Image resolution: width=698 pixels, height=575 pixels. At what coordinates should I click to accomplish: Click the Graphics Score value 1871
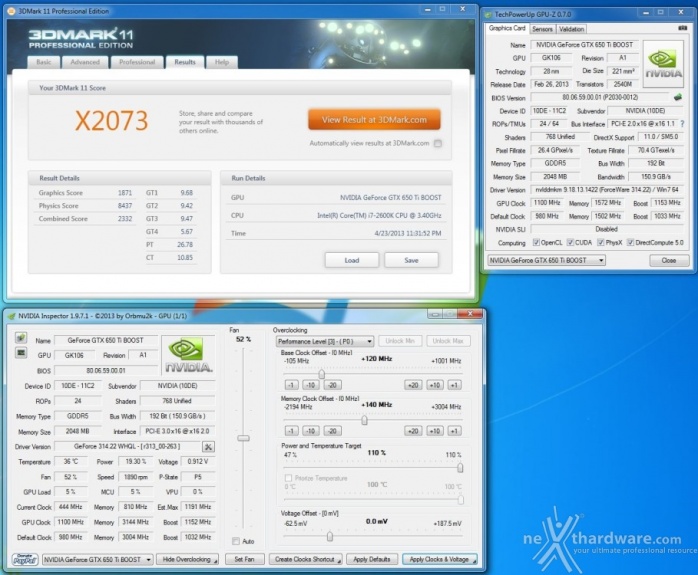pos(125,193)
